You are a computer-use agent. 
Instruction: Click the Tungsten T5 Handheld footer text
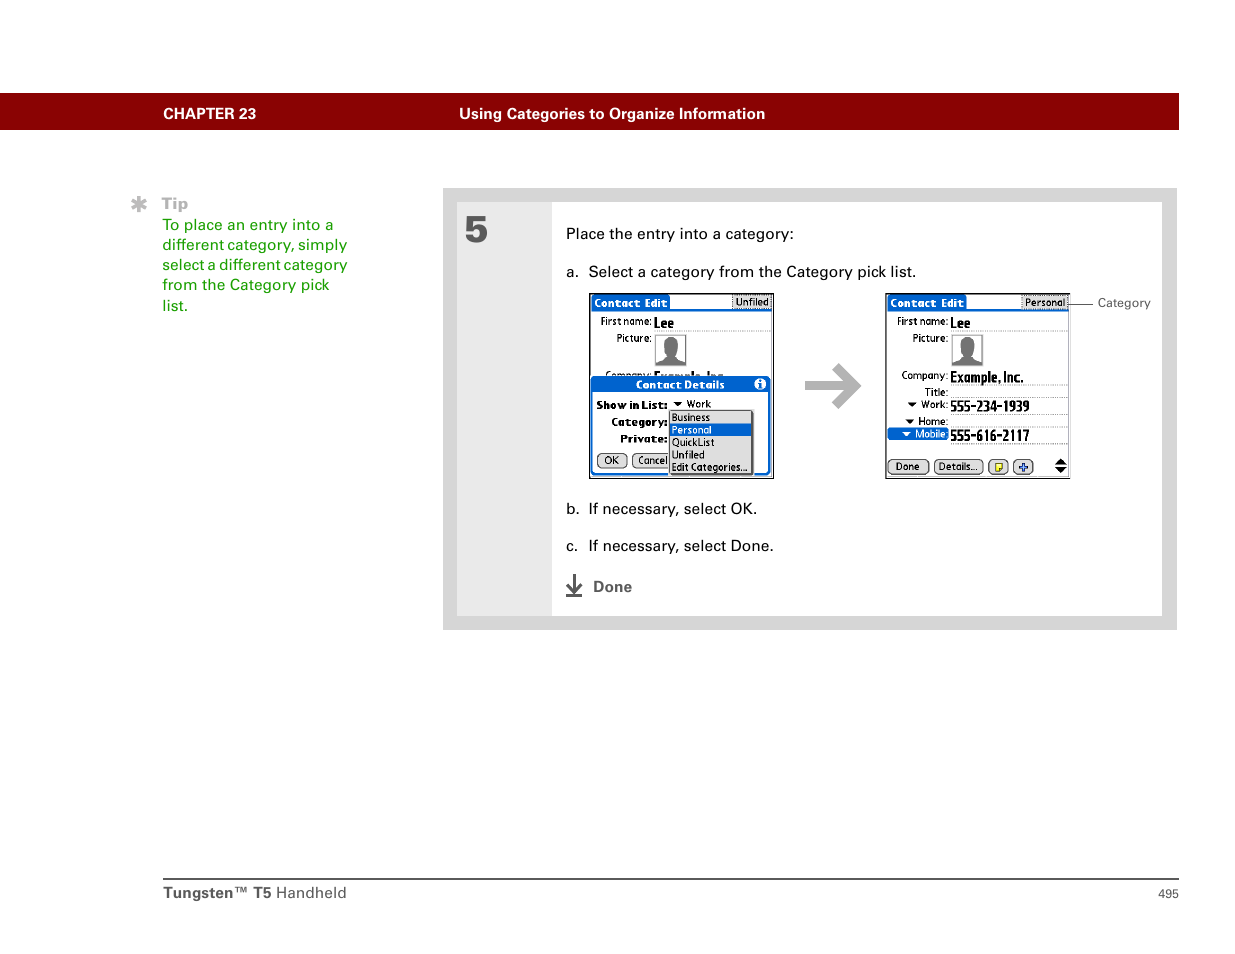(255, 893)
